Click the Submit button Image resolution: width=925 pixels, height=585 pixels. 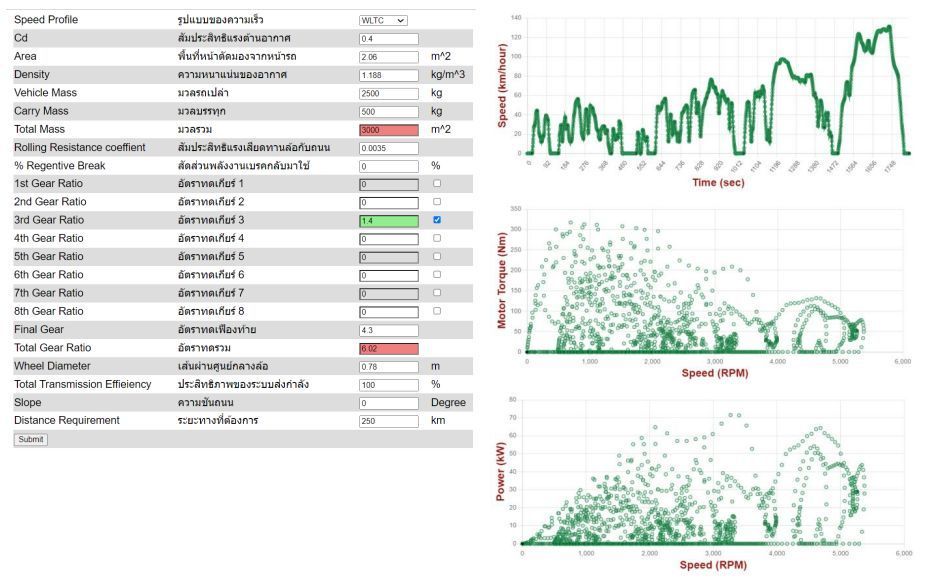point(30,439)
